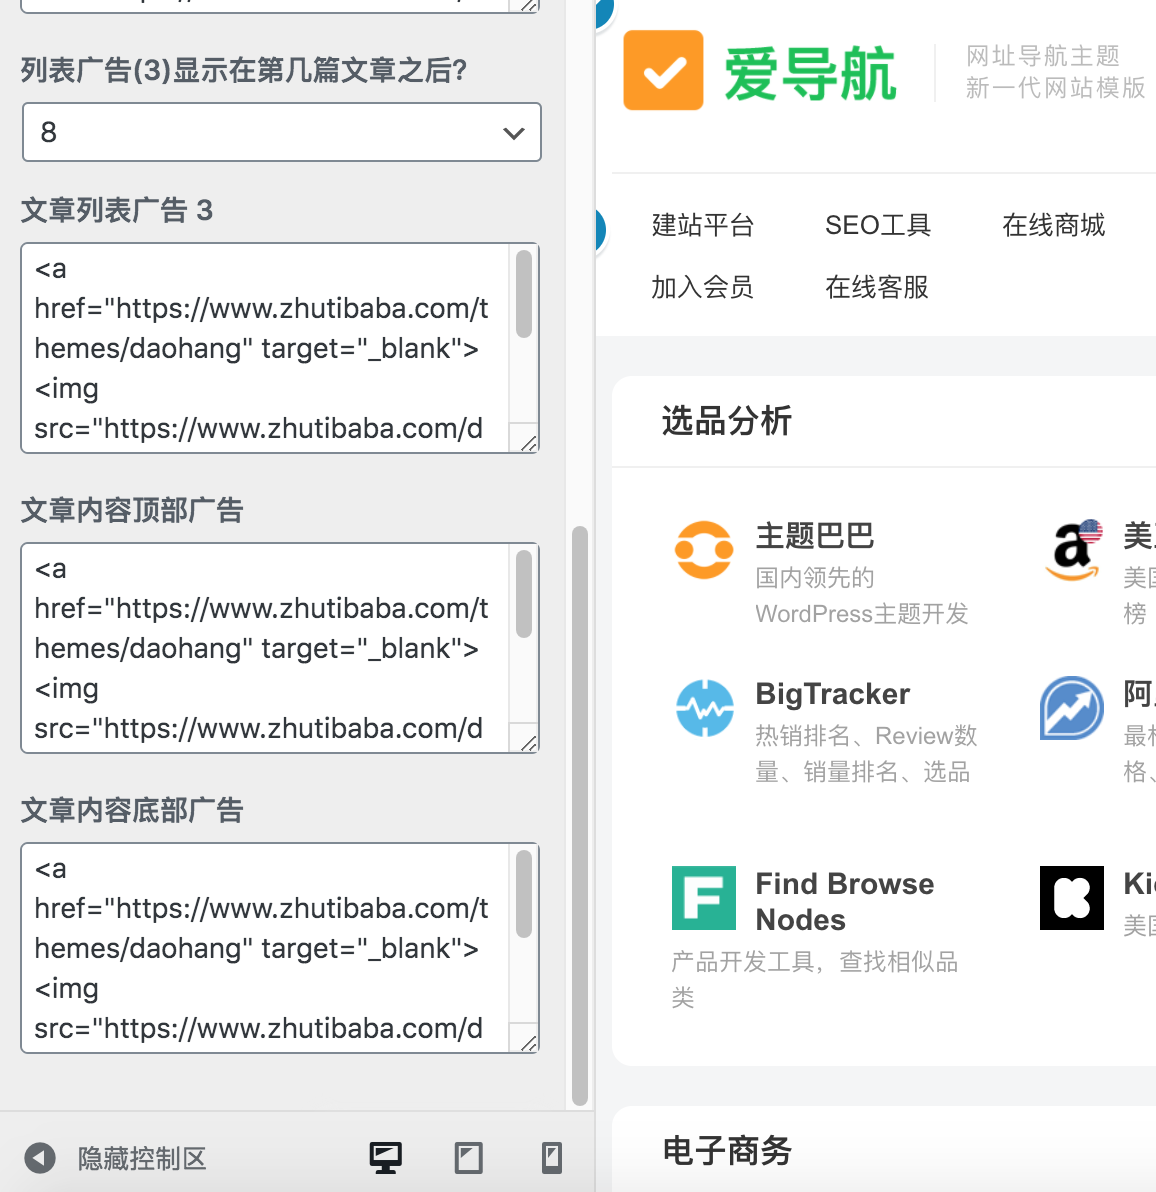The height and width of the screenshot is (1192, 1156).
Task: Open the list ad position dropdown showing 8
Action: click(x=282, y=132)
